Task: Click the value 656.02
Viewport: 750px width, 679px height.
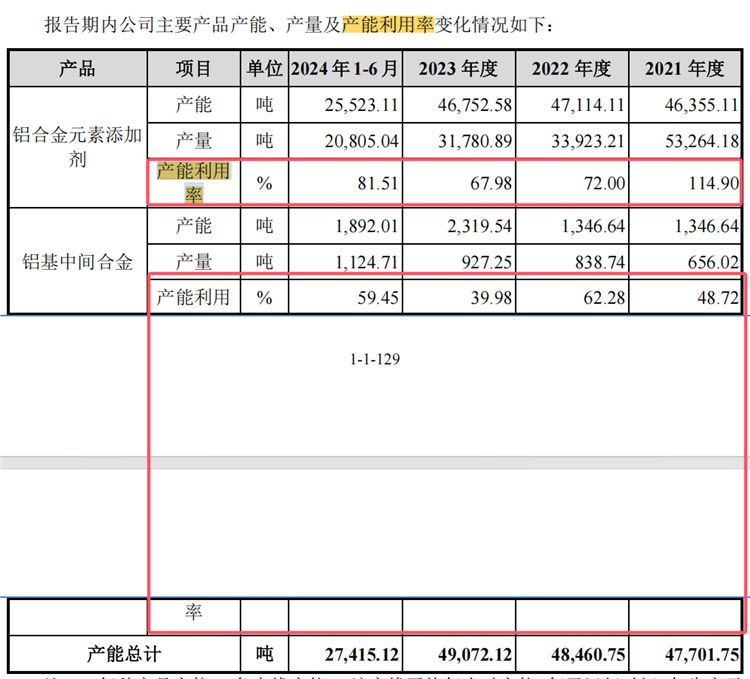Action: 714,262
